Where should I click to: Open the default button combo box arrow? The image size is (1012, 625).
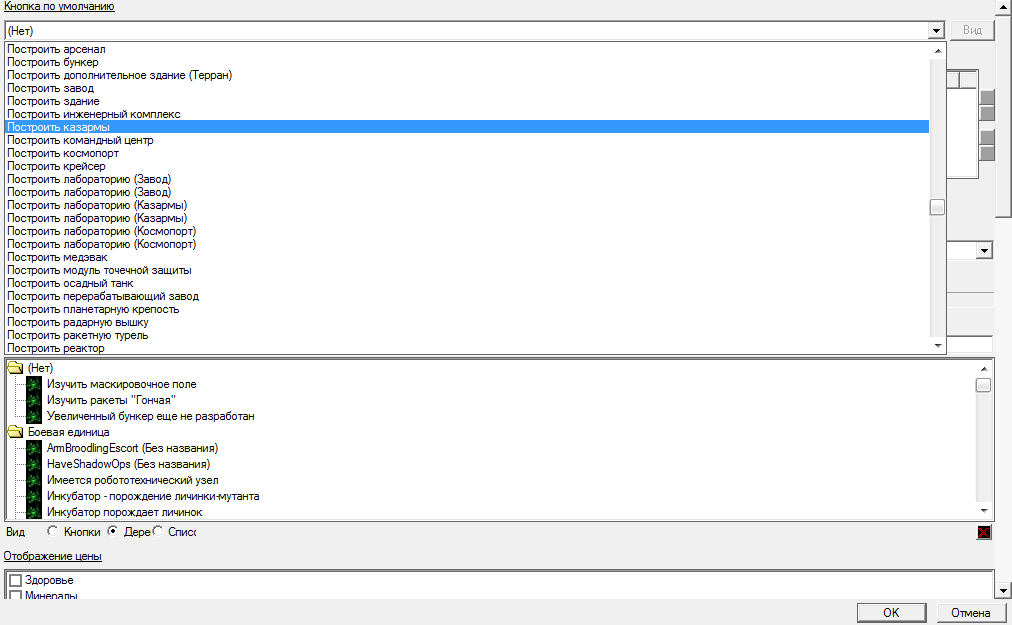point(936,31)
